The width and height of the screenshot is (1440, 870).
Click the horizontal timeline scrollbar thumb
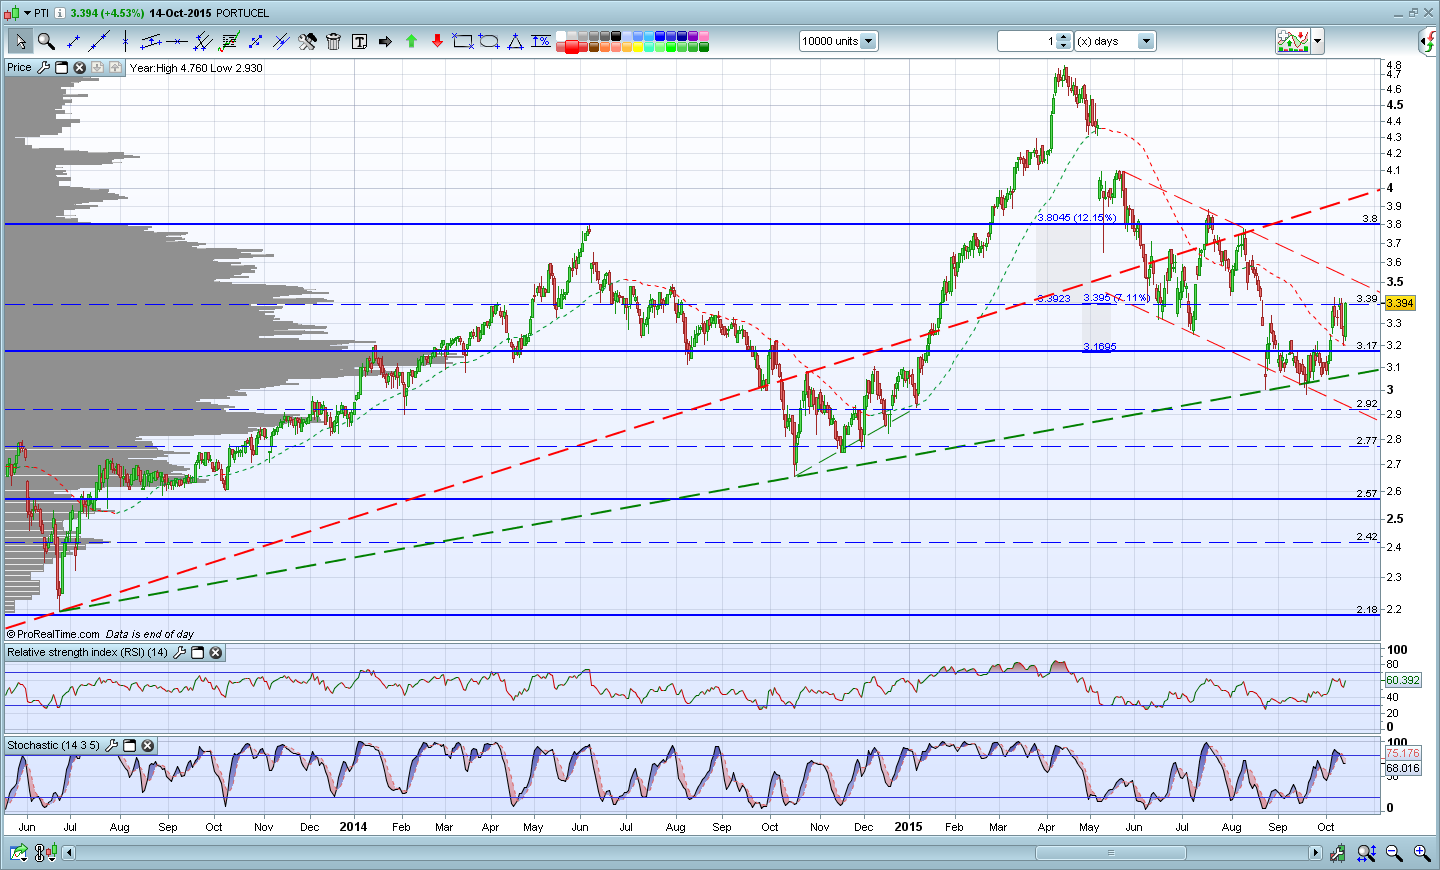pyautogui.click(x=1110, y=853)
